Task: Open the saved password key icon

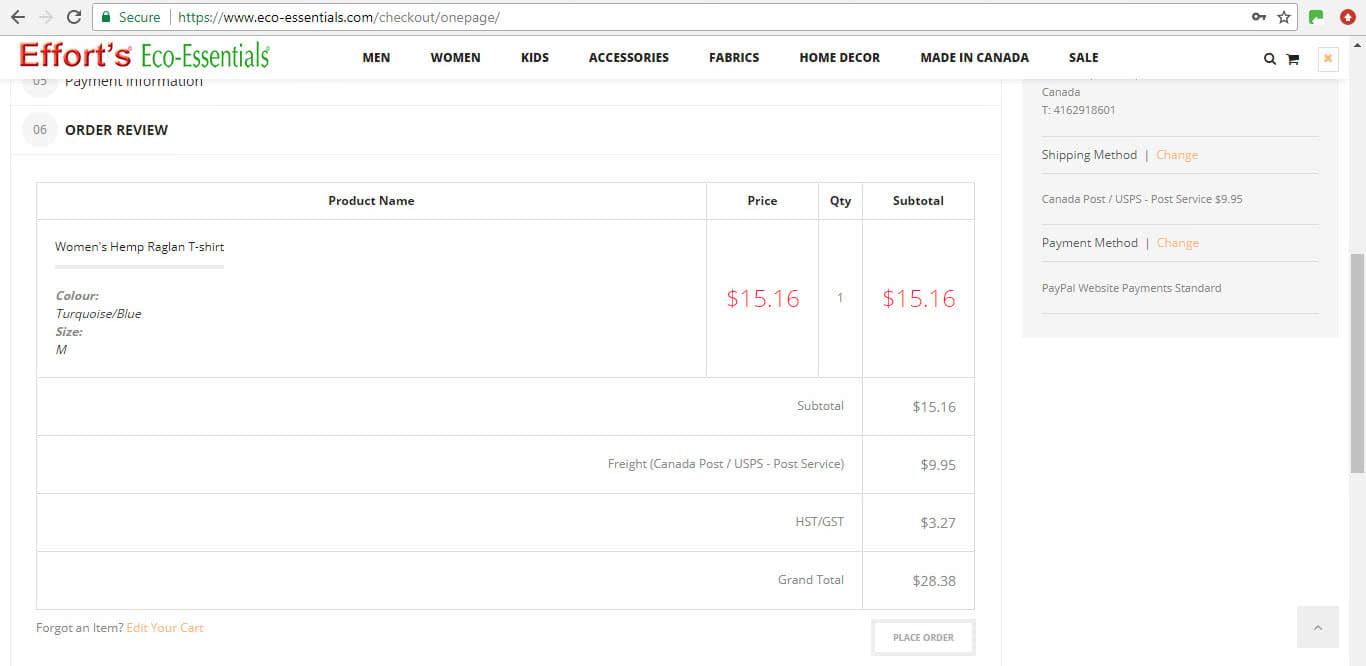Action: [x=1258, y=17]
